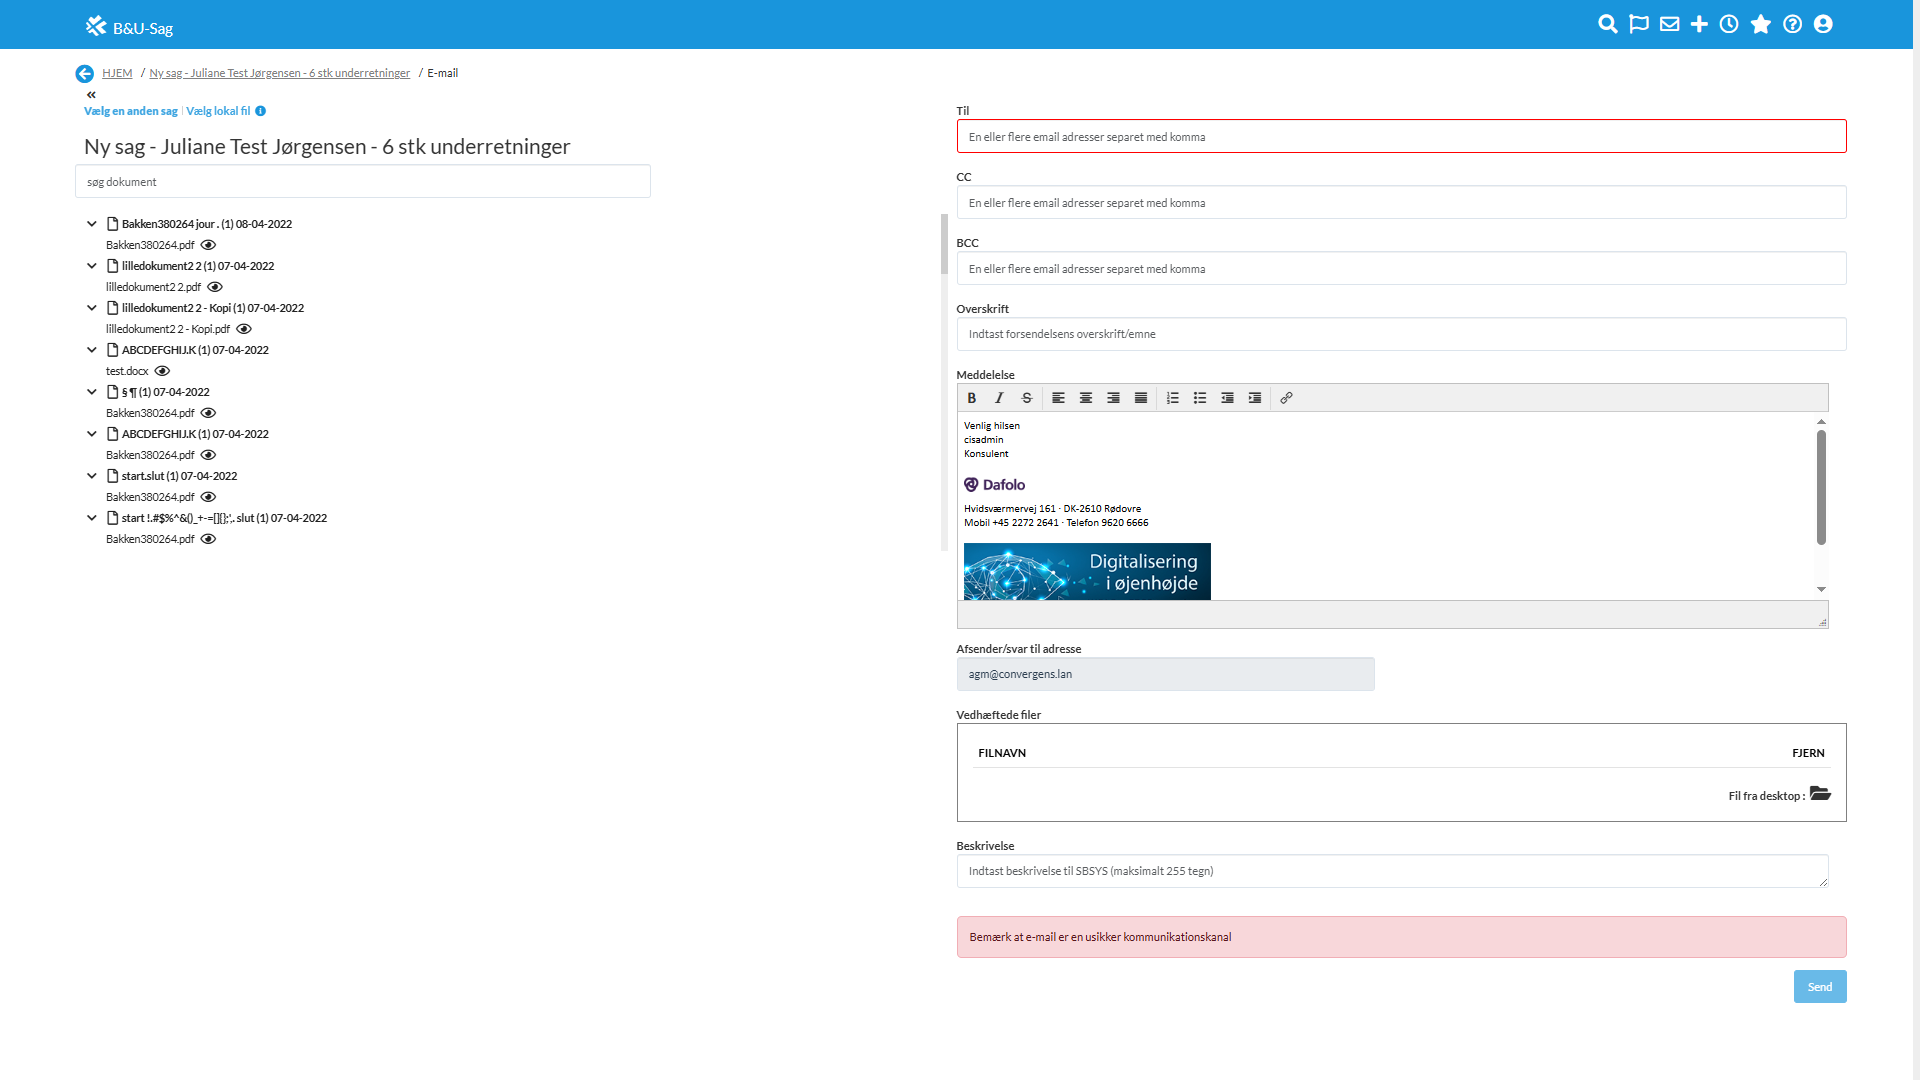The image size is (1920, 1080).
Task: Click message editor vertical scrollbar
Action: click(x=1821, y=488)
